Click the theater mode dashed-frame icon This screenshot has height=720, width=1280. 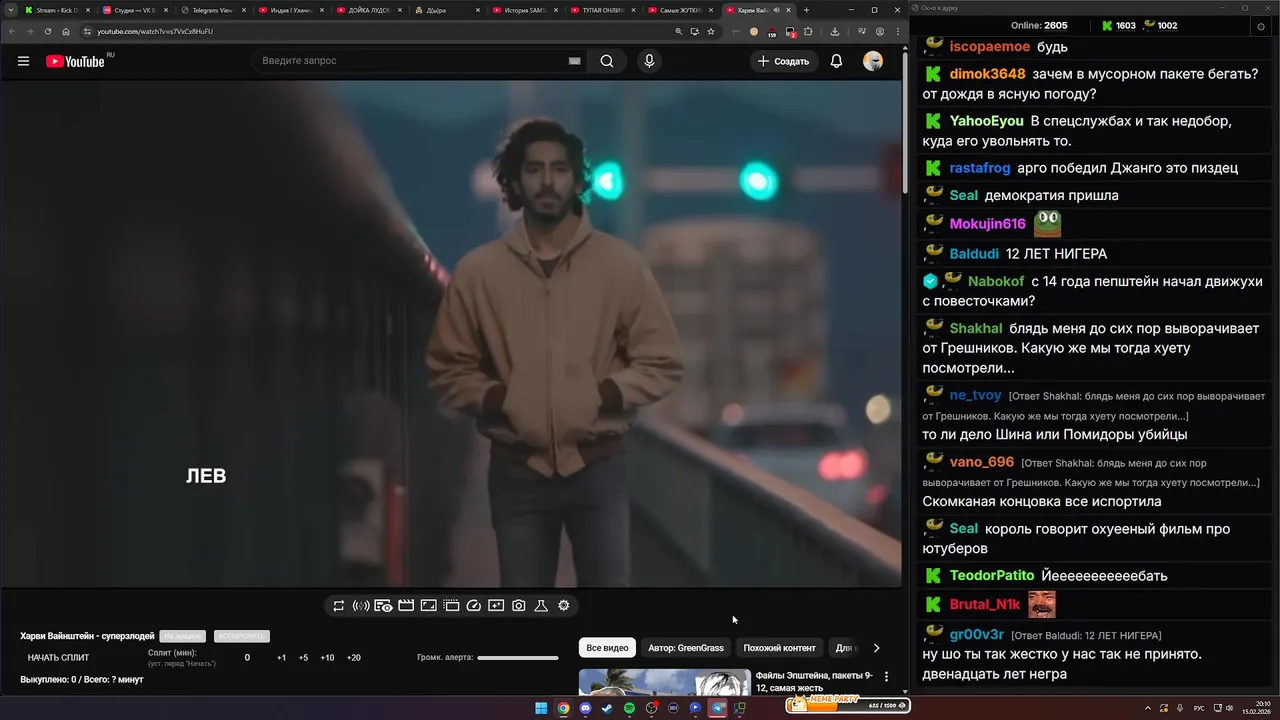(451, 606)
